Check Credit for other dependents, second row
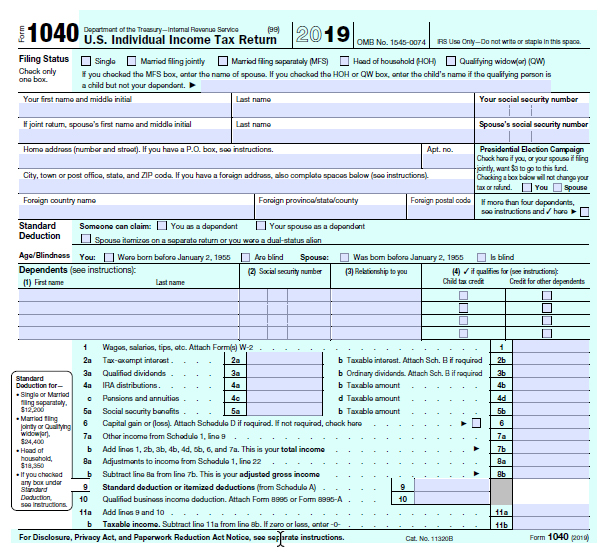Screen dimensions: 604x559 click(547, 308)
